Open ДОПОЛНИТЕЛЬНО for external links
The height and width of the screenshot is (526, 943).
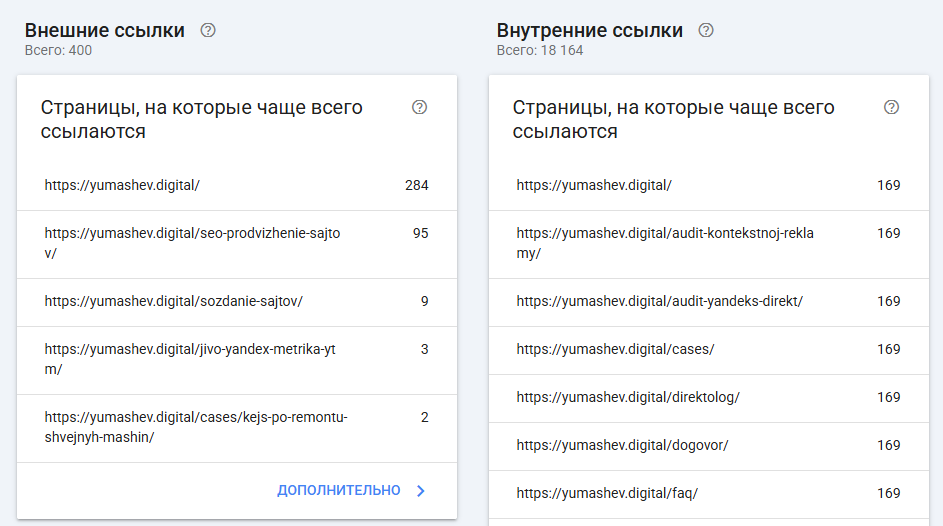point(339,491)
